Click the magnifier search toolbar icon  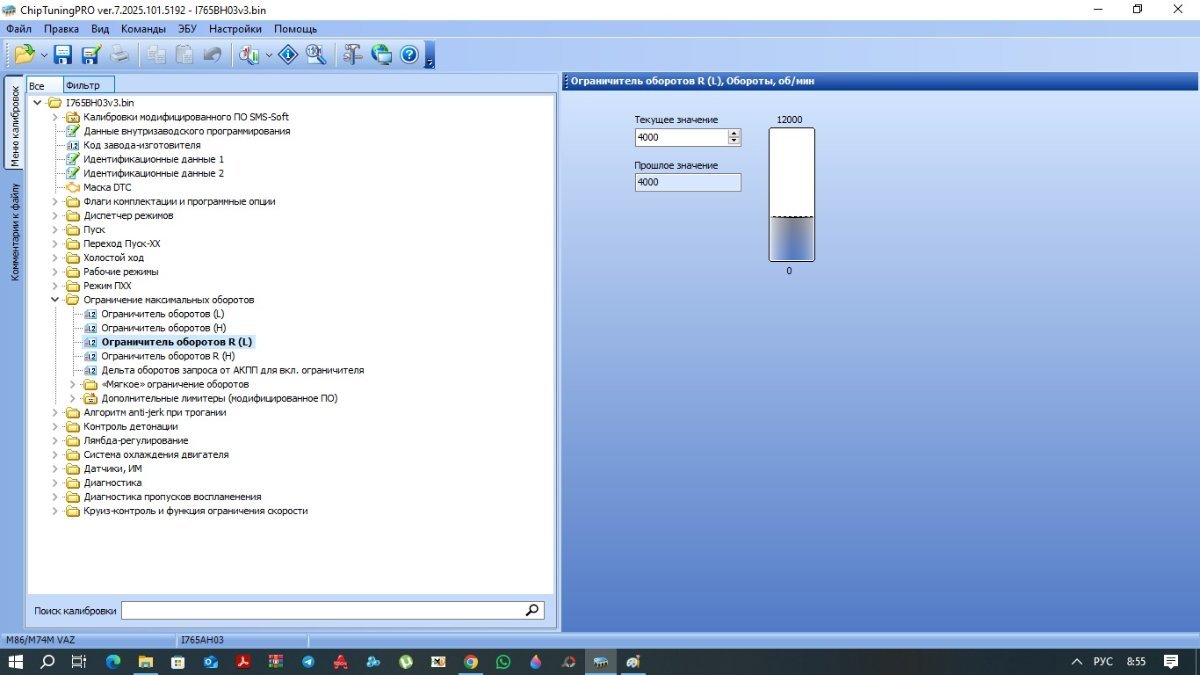coord(316,54)
